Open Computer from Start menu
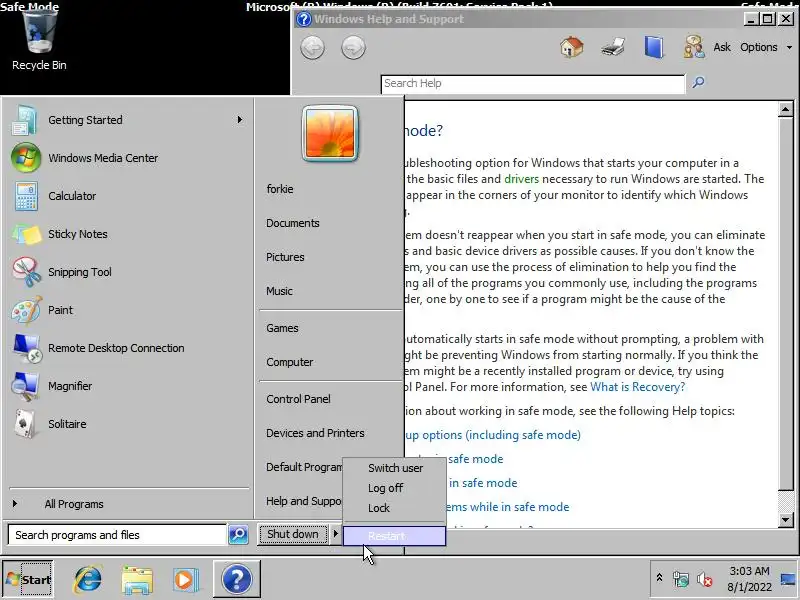800x600 pixels. 290,362
